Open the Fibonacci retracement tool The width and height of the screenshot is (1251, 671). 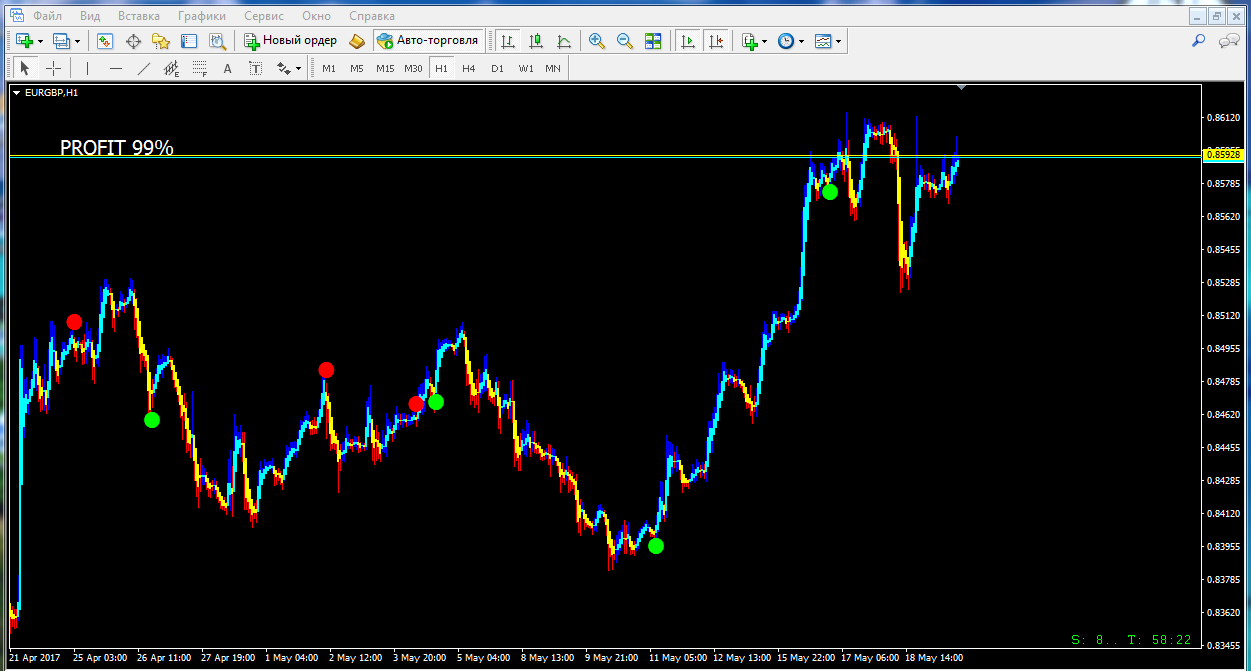pyautogui.click(x=199, y=68)
